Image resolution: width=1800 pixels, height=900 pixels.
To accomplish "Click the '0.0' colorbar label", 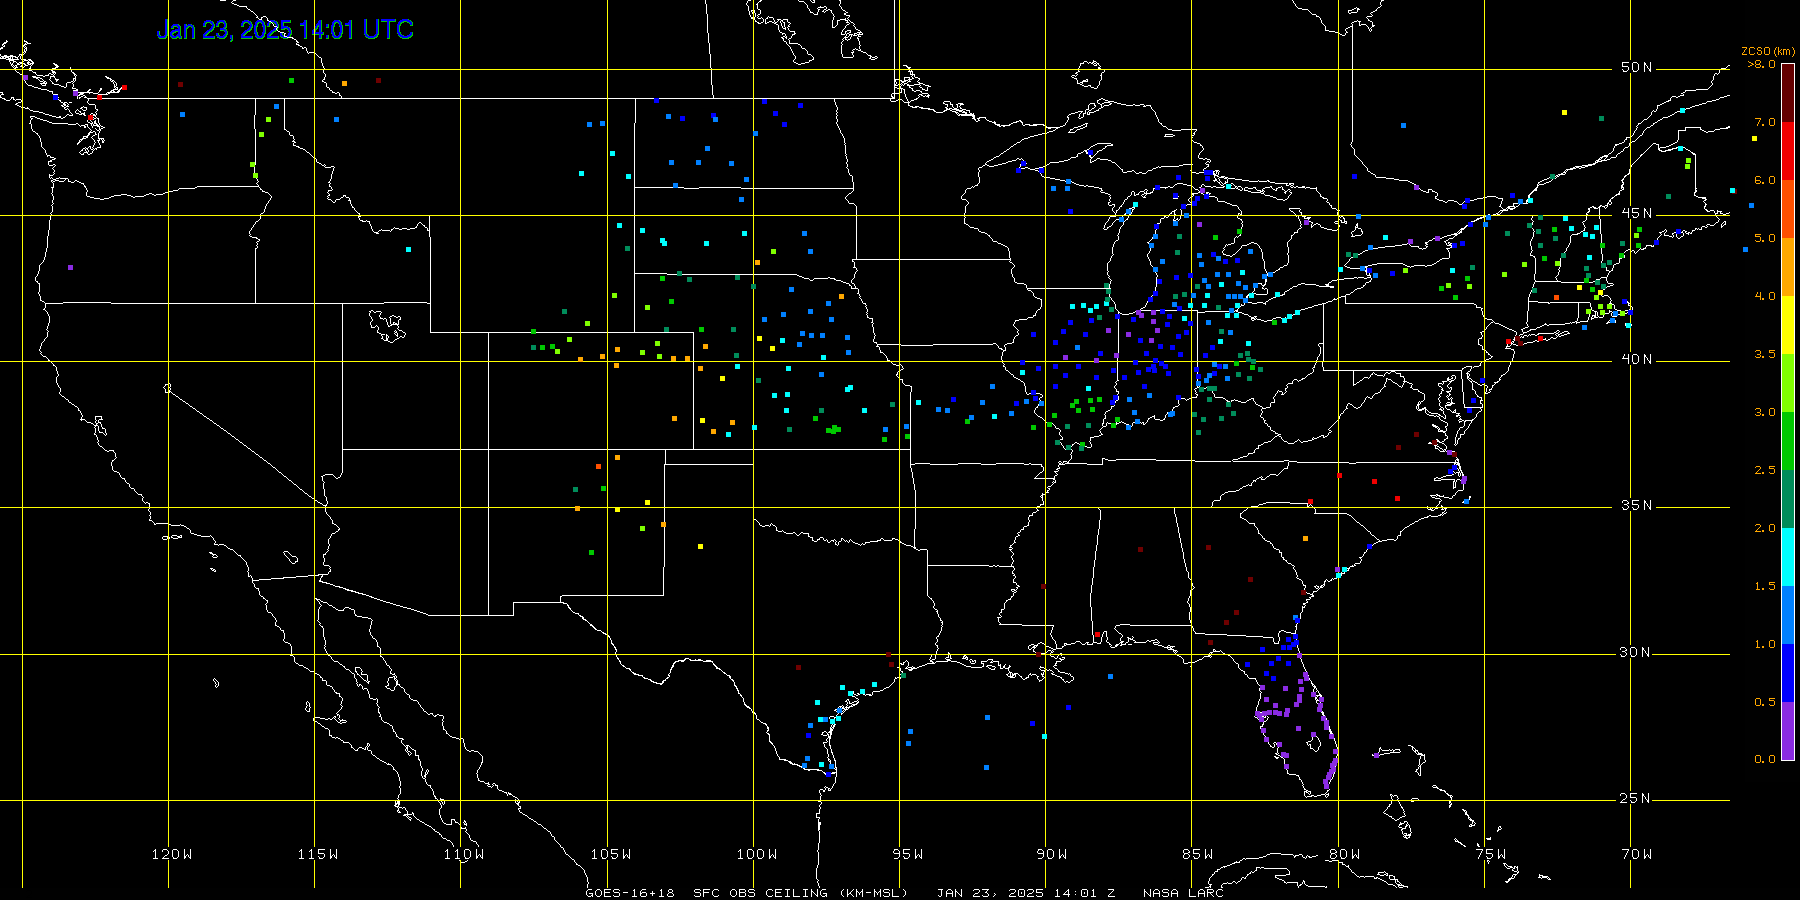I will [1765, 759].
